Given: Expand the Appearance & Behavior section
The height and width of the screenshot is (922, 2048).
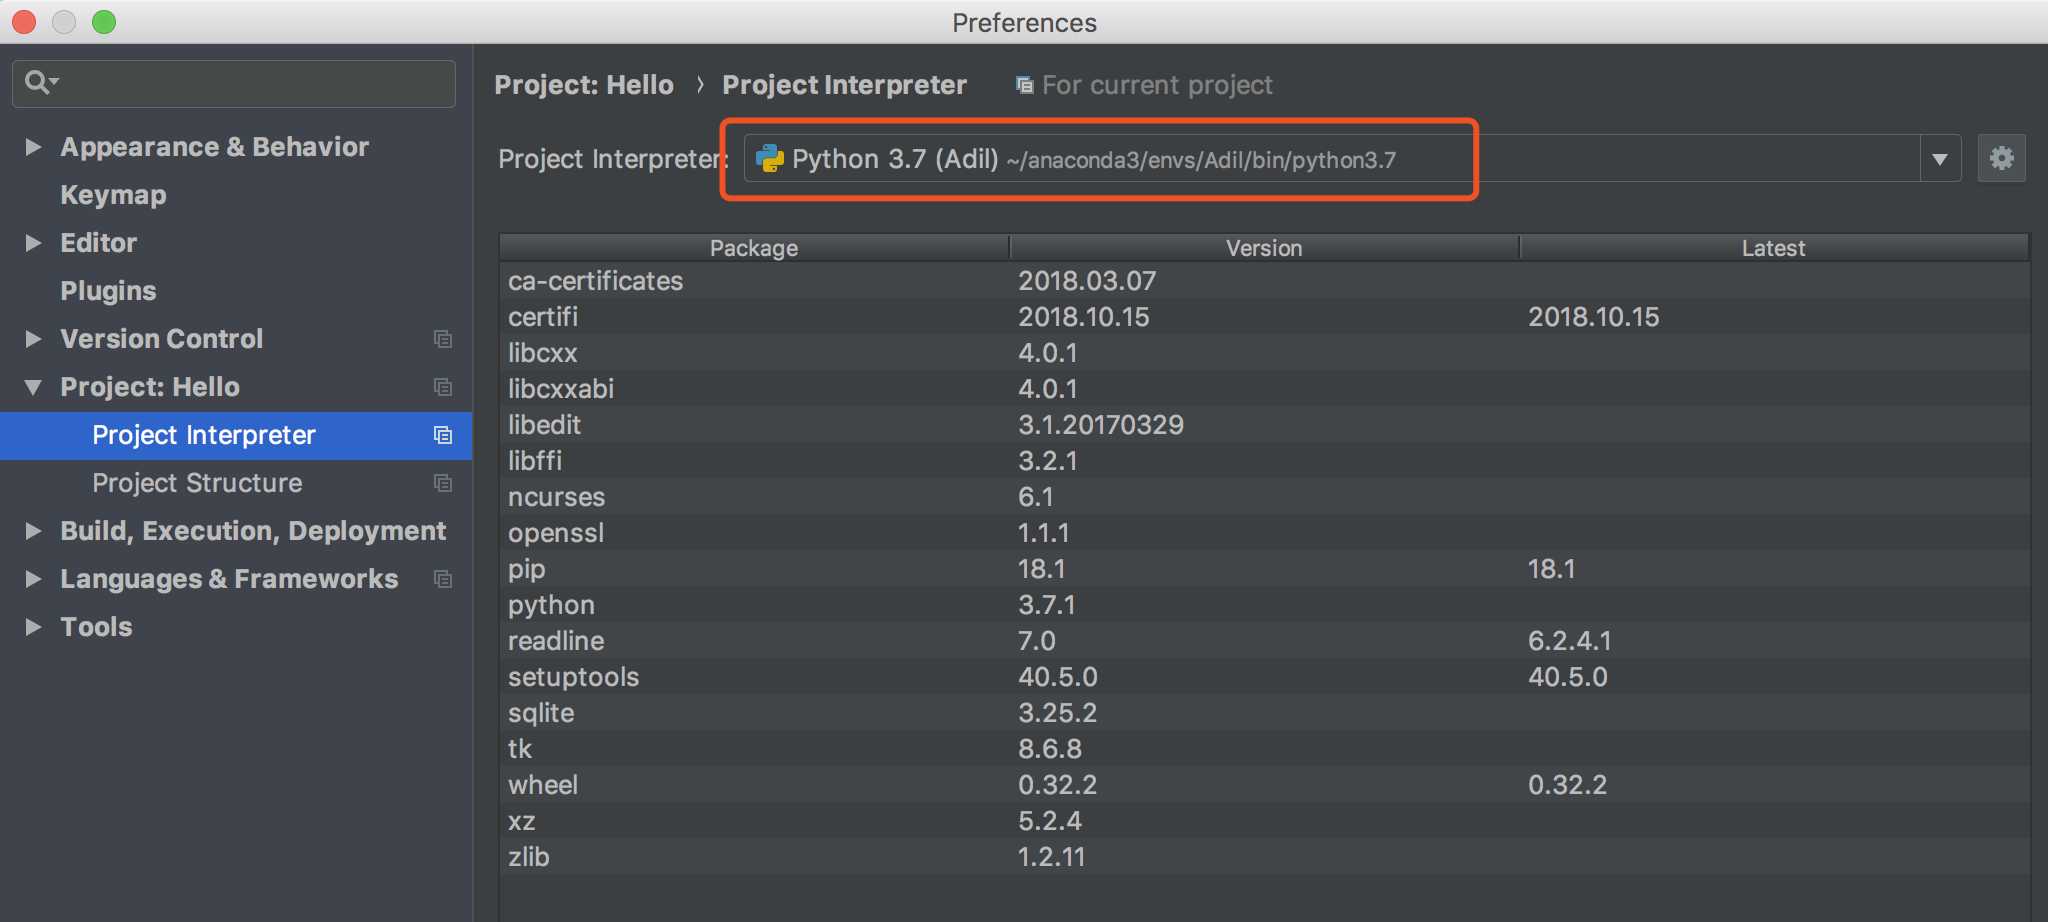Looking at the screenshot, I should (33, 147).
